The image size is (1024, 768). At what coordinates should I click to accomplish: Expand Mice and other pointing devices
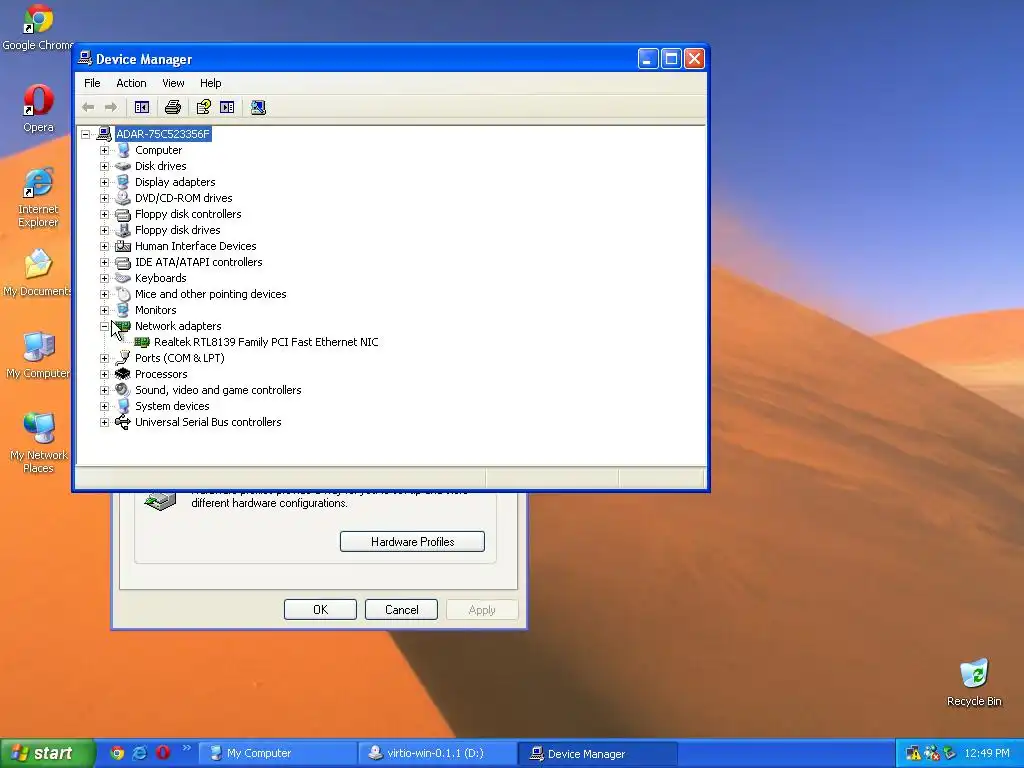click(104, 294)
